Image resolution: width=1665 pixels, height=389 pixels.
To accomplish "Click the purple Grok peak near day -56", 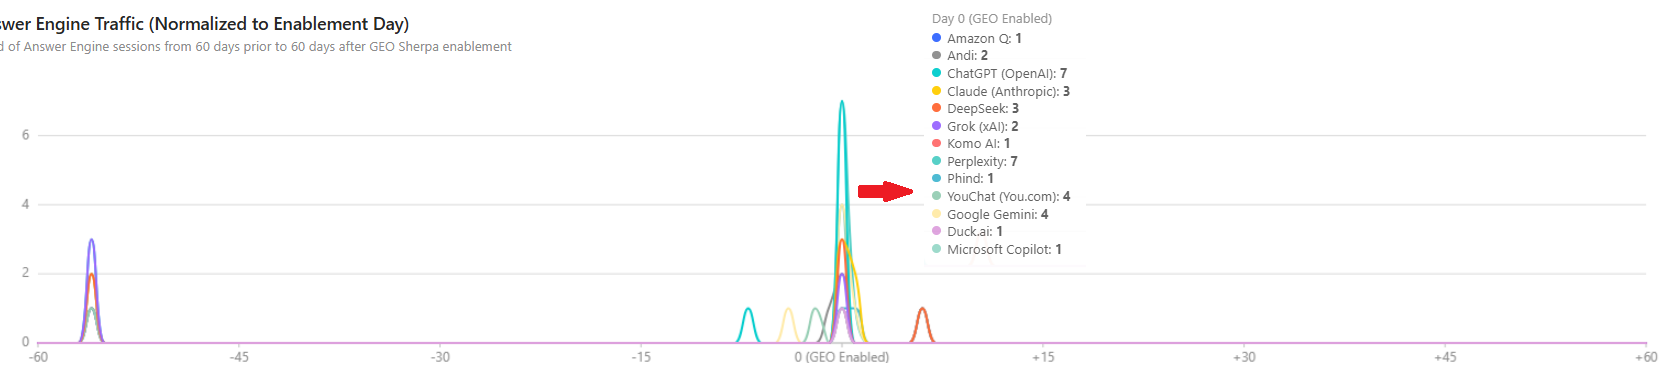I will (91, 241).
